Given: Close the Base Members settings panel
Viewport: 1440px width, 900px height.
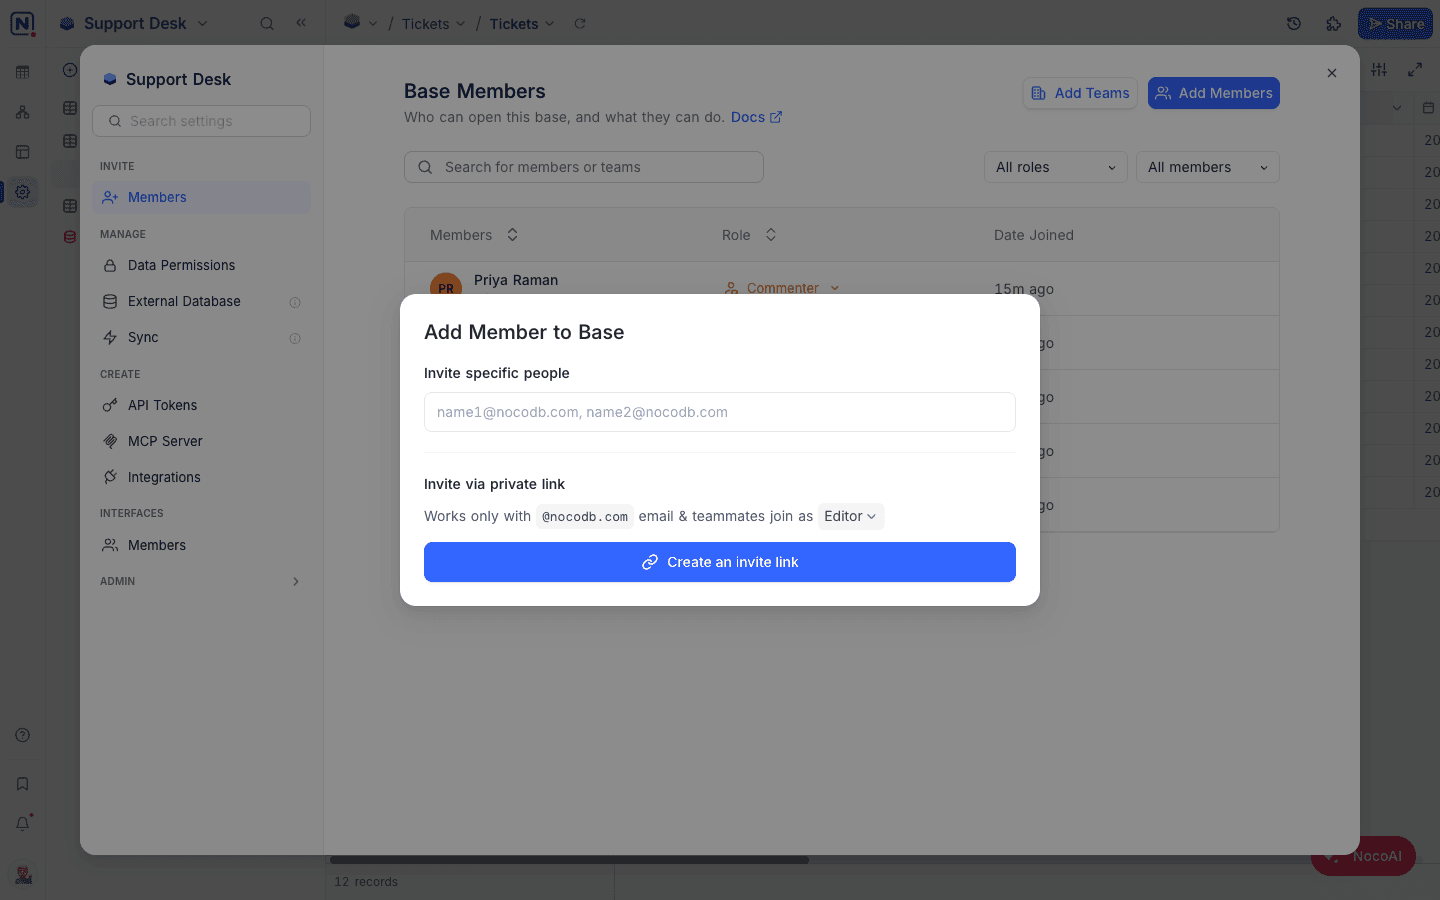Looking at the screenshot, I should (x=1332, y=73).
